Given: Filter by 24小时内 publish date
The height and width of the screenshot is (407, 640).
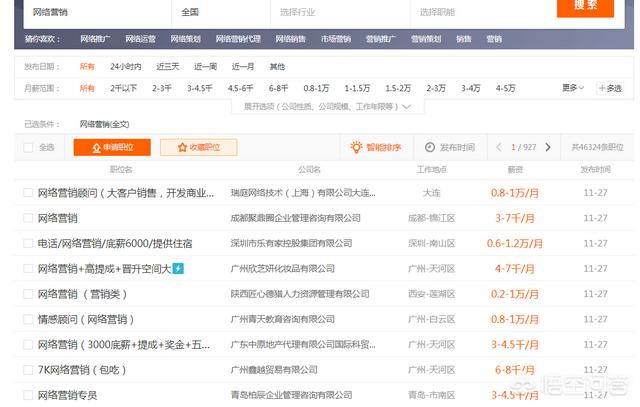Looking at the screenshot, I should pos(125,66).
